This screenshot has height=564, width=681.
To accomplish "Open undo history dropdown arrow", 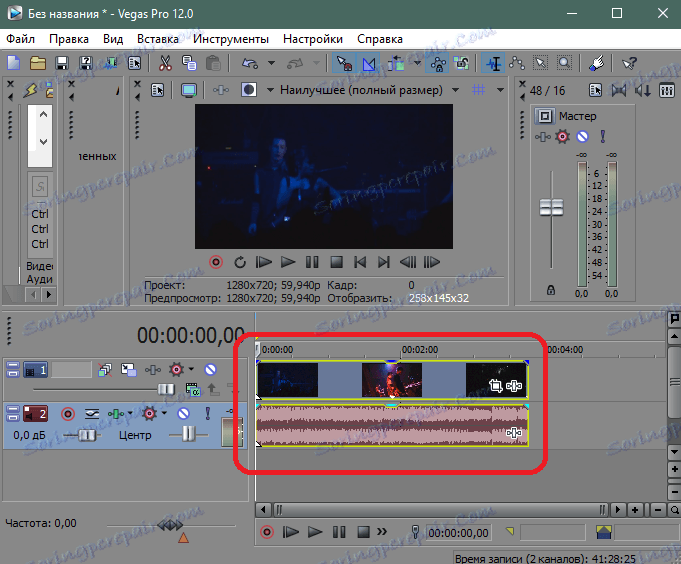I will click(271, 63).
